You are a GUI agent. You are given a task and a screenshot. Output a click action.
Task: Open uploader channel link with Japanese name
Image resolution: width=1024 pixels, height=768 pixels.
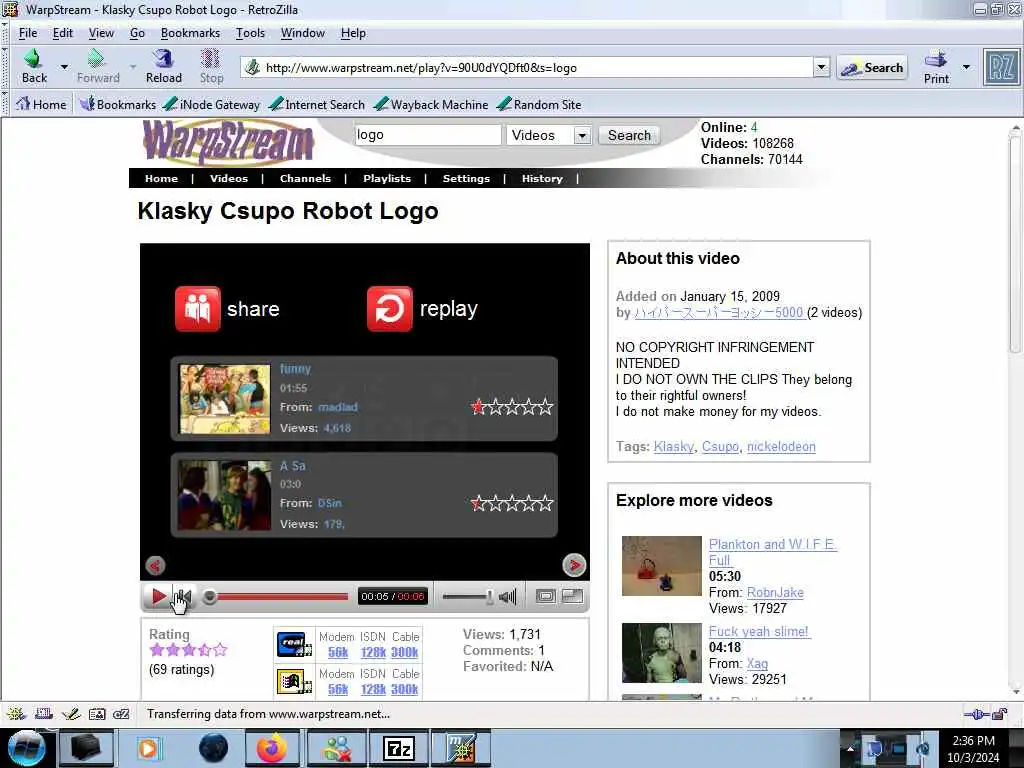[718, 313]
